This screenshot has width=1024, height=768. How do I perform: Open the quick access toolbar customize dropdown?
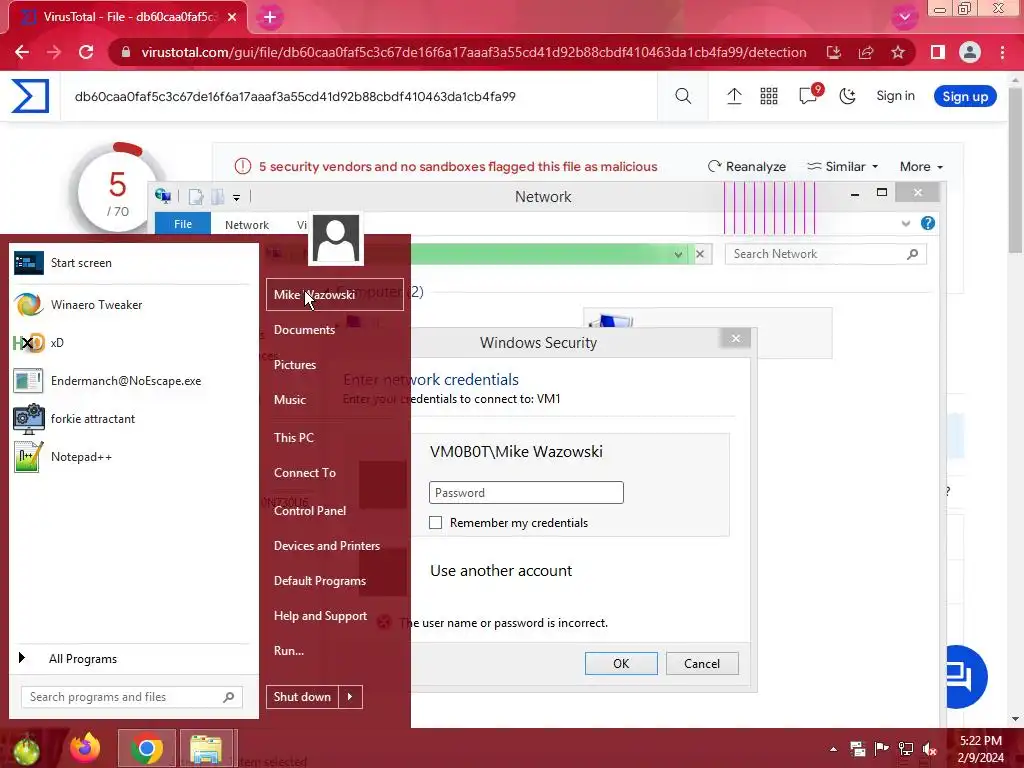(x=236, y=197)
